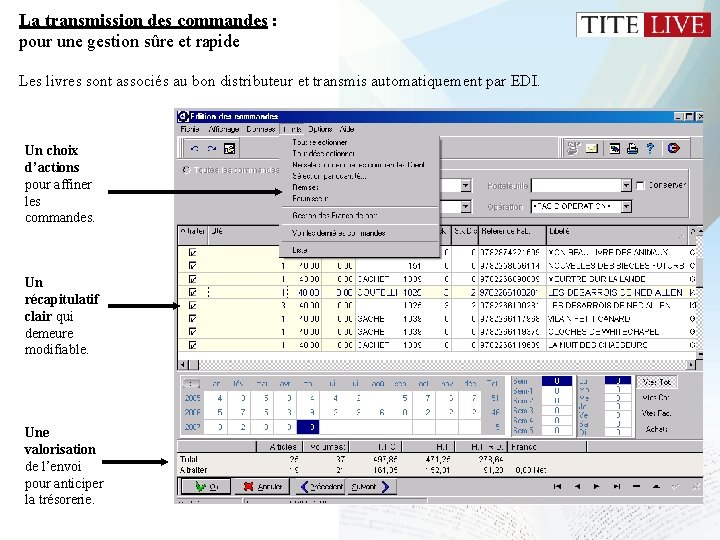Click the 2005 year row label
This screenshot has height=540, width=720.
coord(193,398)
